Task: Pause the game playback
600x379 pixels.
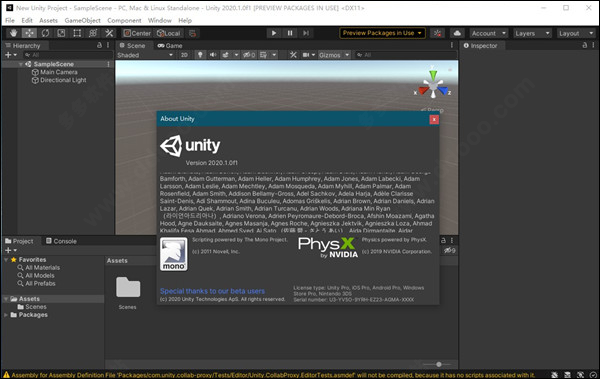Action: [x=290, y=33]
